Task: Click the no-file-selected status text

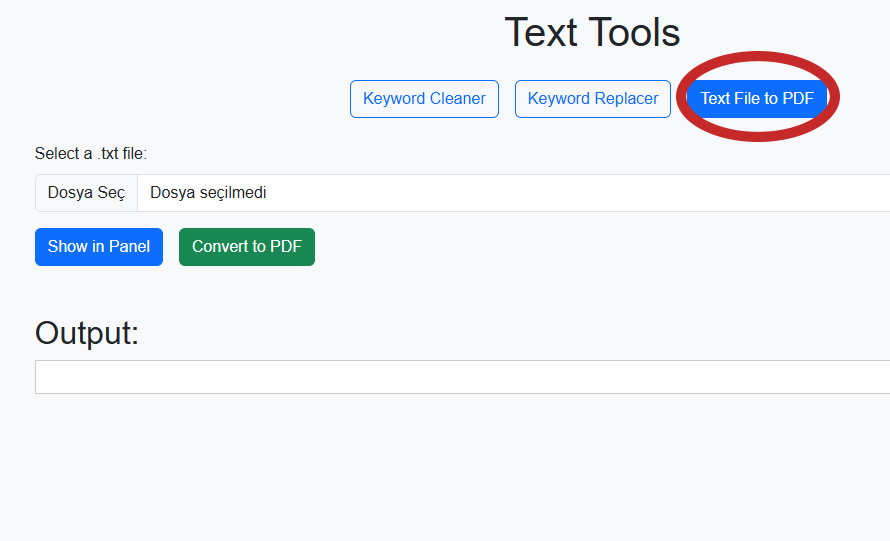Action: (208, 193)
